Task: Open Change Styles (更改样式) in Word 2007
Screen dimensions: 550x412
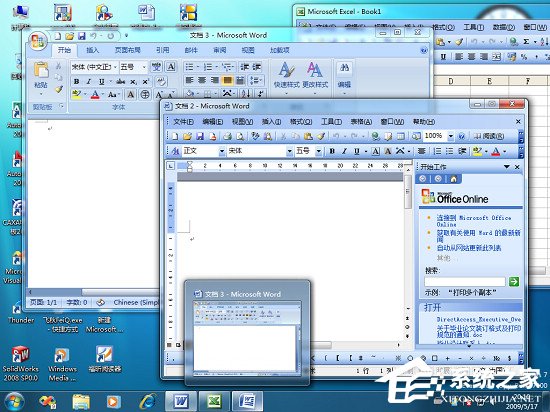Action: (315, 78)
